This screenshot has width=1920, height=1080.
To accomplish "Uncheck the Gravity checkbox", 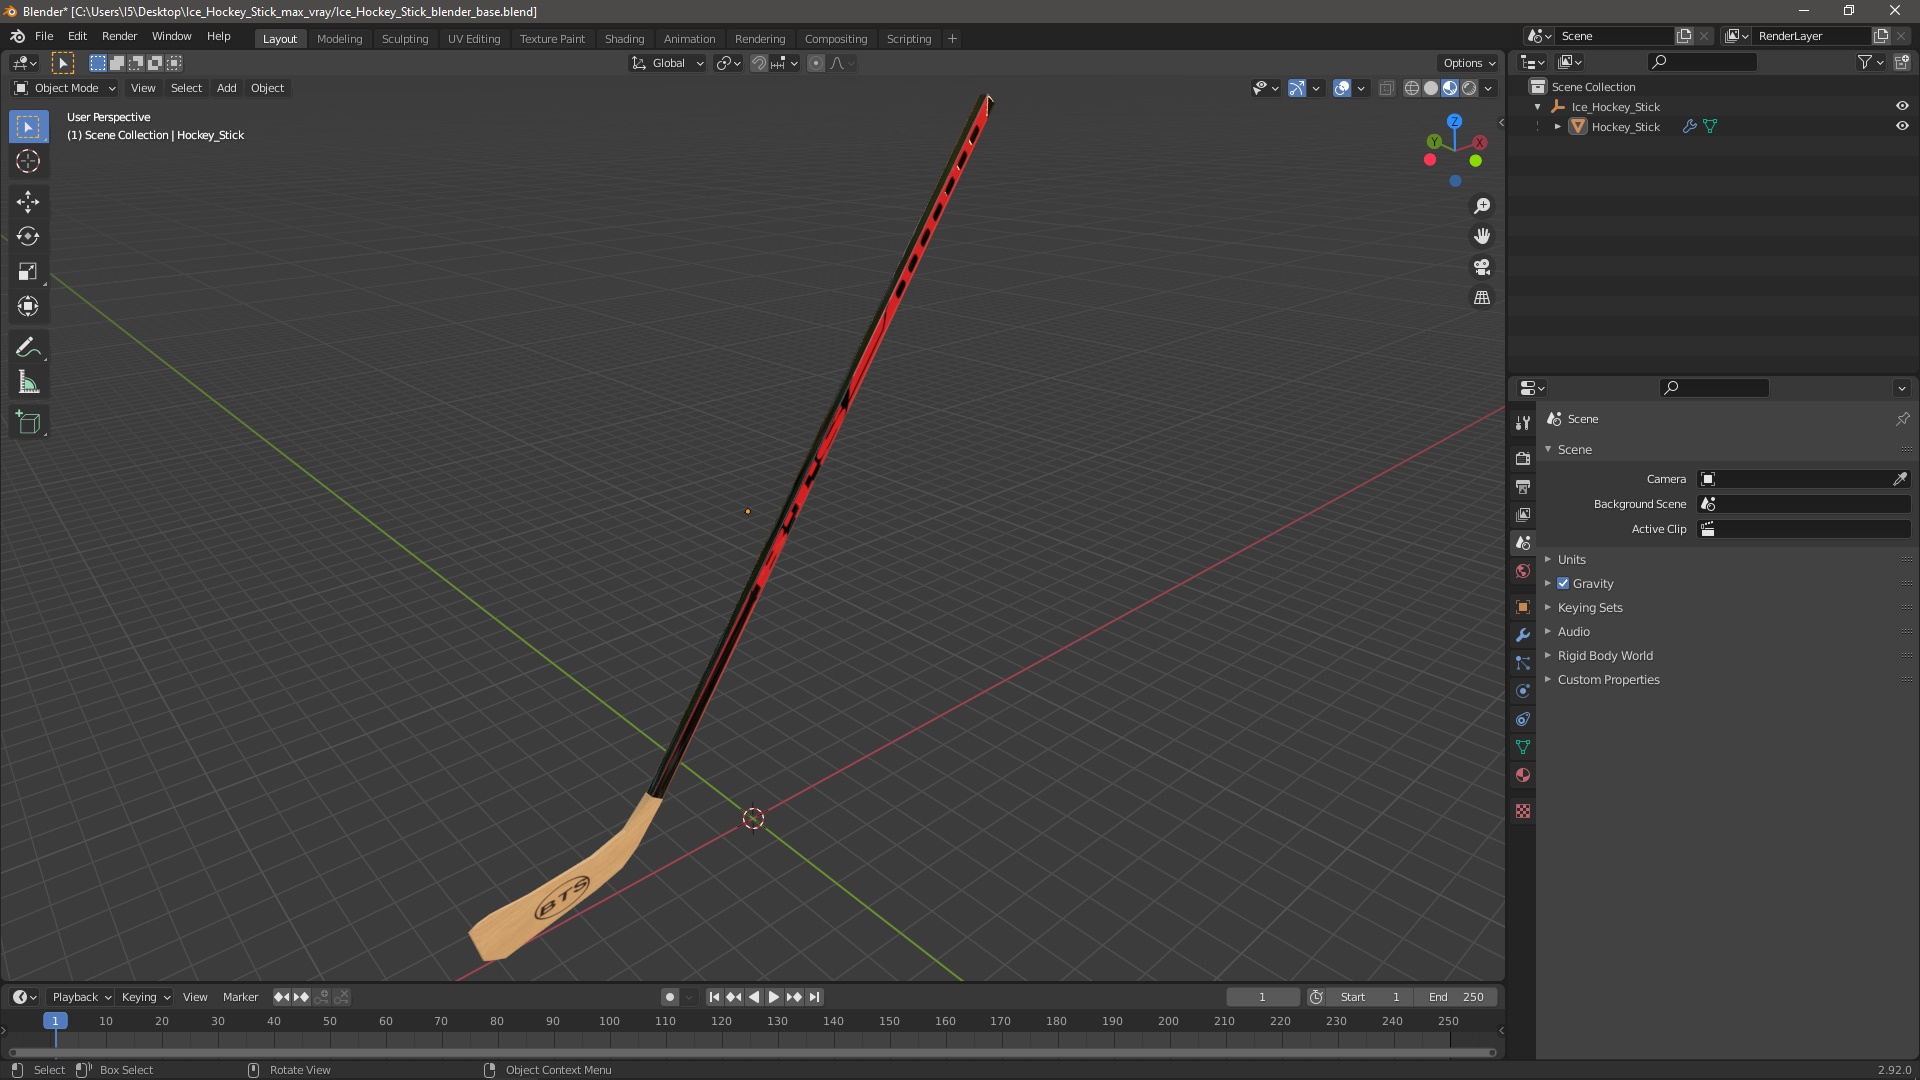I will pyautogui.click(x=1563, y=584).
